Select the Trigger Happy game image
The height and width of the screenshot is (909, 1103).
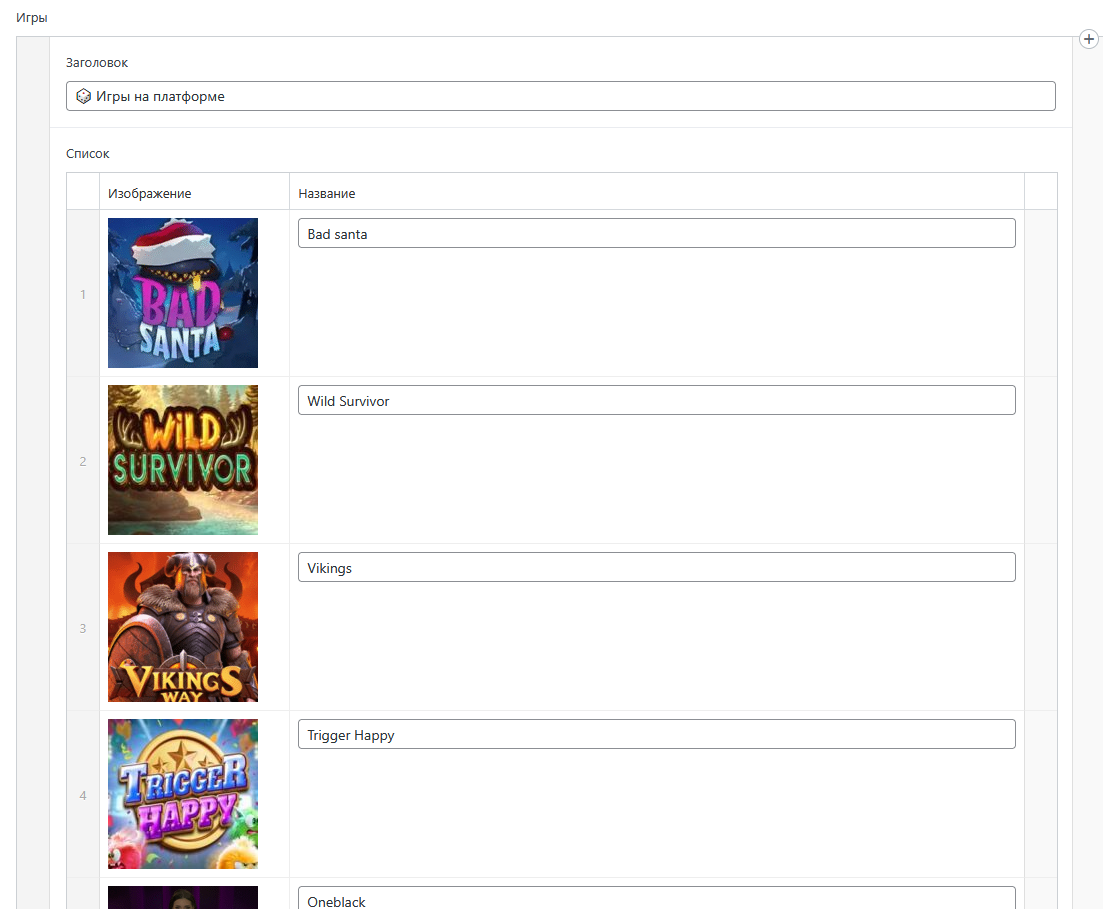pos(183,794)
